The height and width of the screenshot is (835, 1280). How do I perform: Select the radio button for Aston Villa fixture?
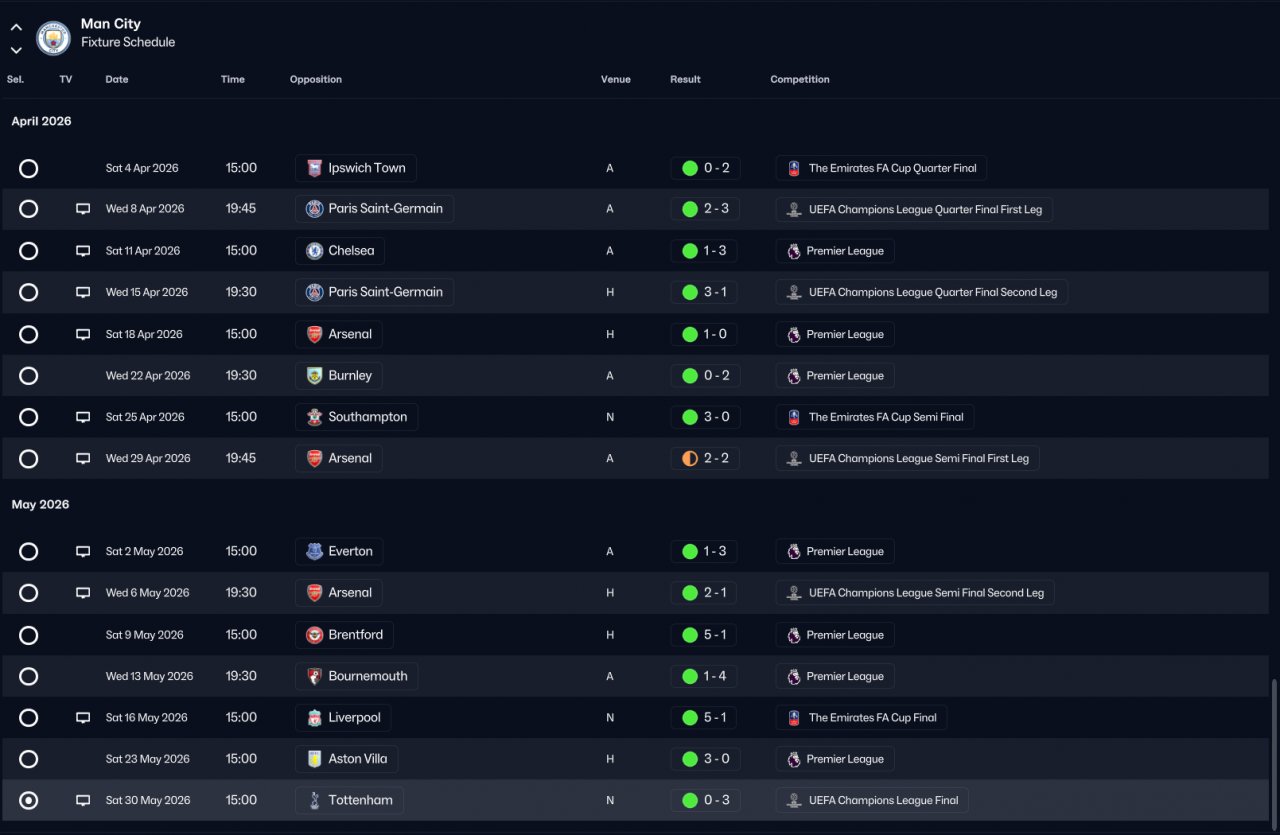coord(28,759)
